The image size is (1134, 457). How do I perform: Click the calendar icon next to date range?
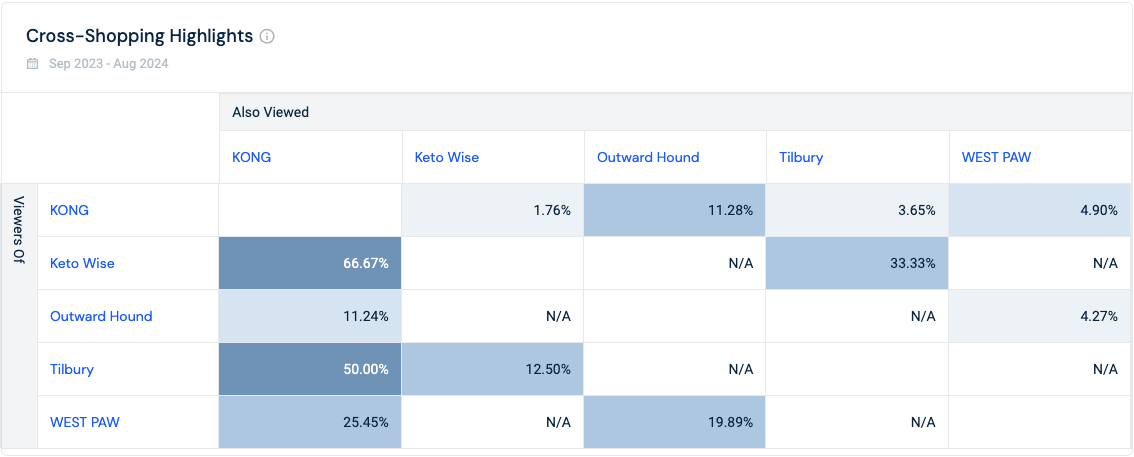[33, 64]
